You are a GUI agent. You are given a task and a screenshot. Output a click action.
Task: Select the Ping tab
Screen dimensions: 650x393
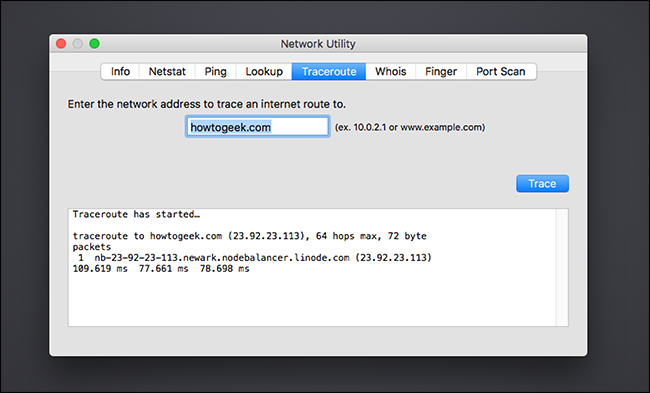(x=216, y=71)
